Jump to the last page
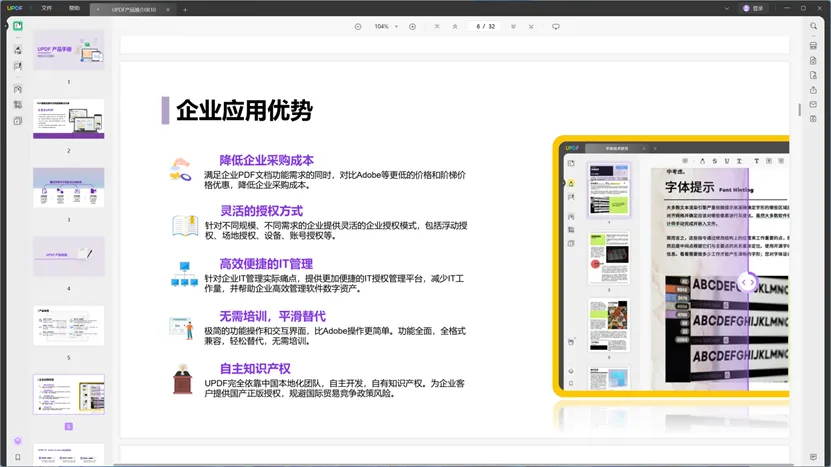The width and height of the screenshot is (831, 467). [531, 27]
